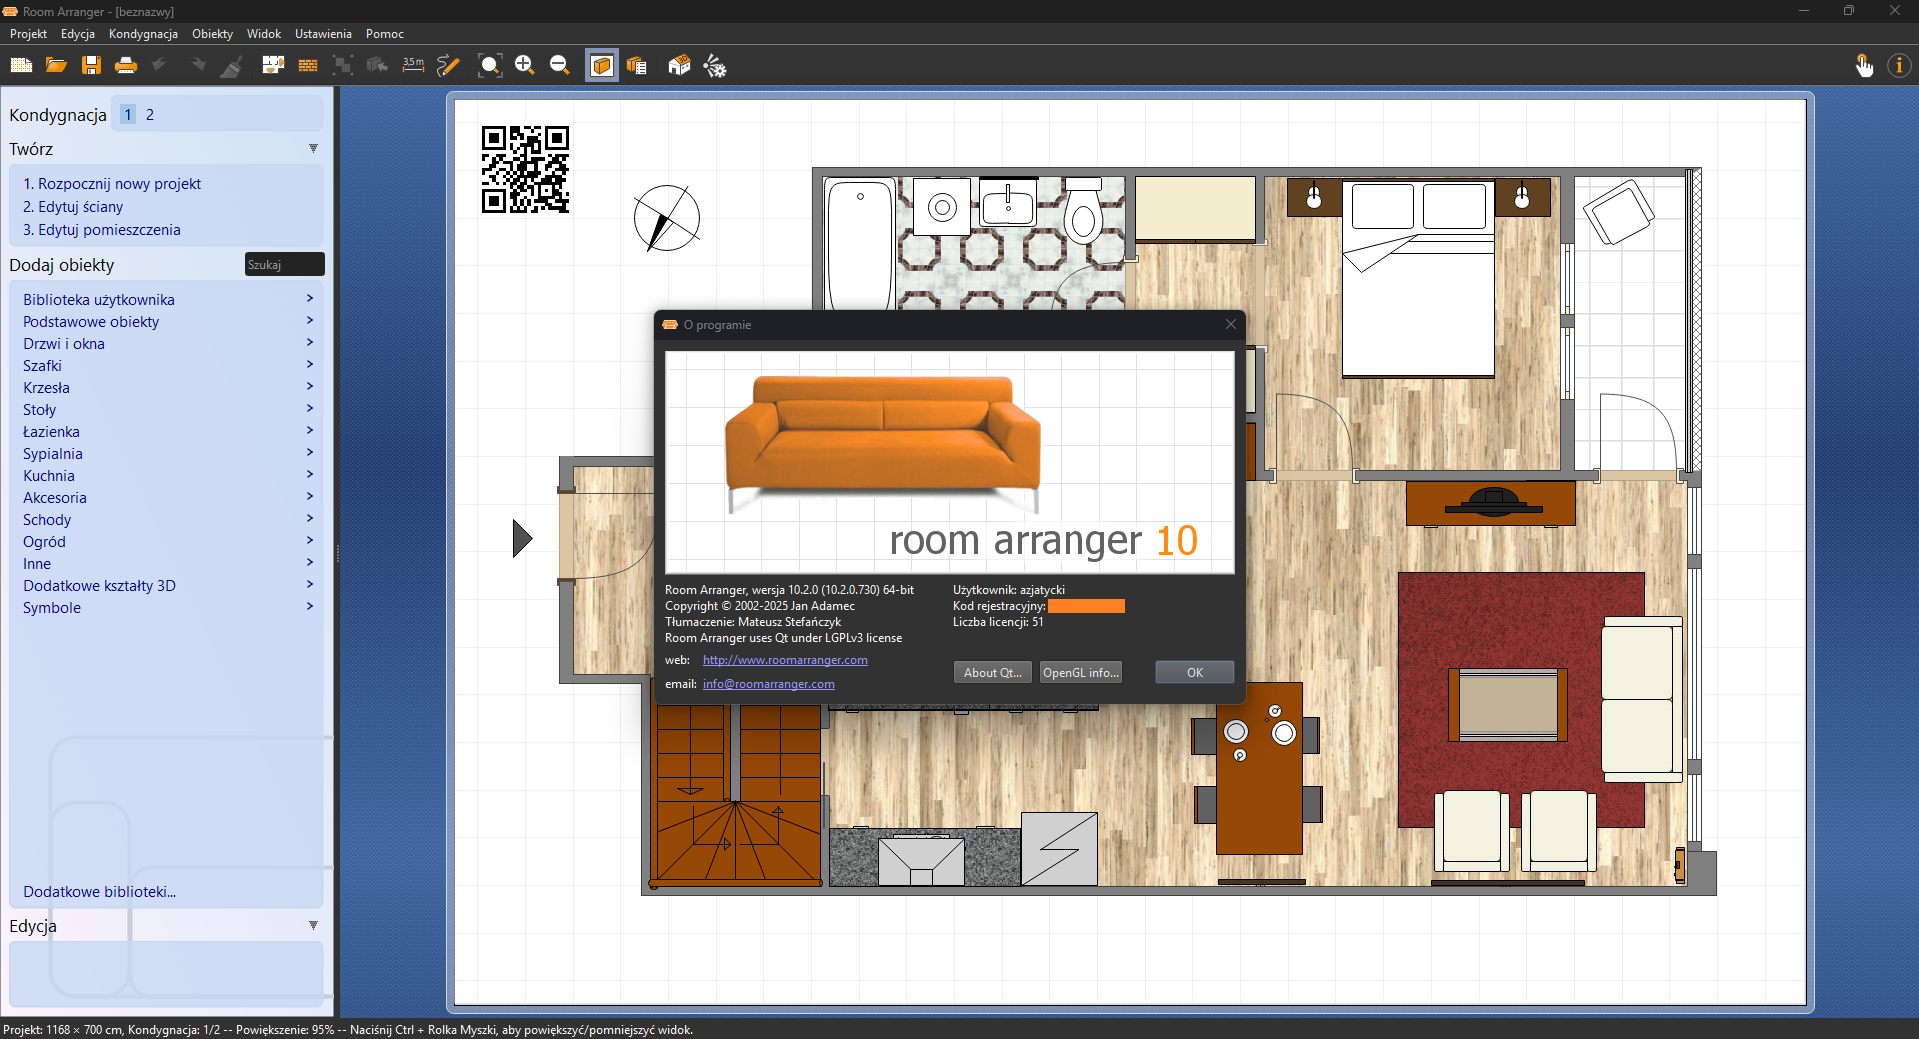The height and width of the screenshot is (1039, 1919).
Task: Open the Ustawienia menu
Action: (x=323, y=34)
